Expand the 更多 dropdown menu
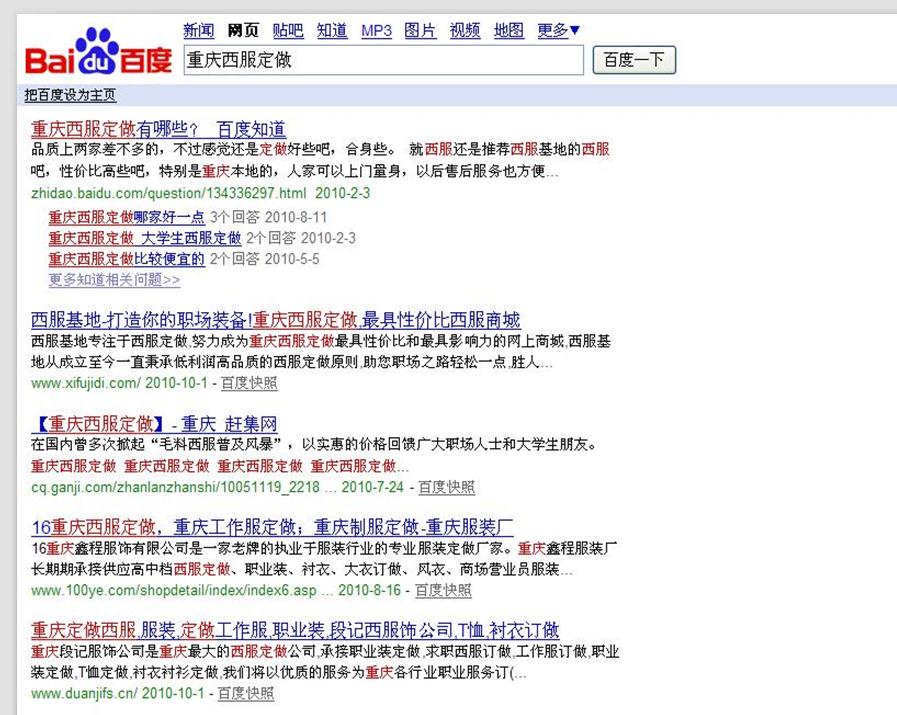 point(558,30)
